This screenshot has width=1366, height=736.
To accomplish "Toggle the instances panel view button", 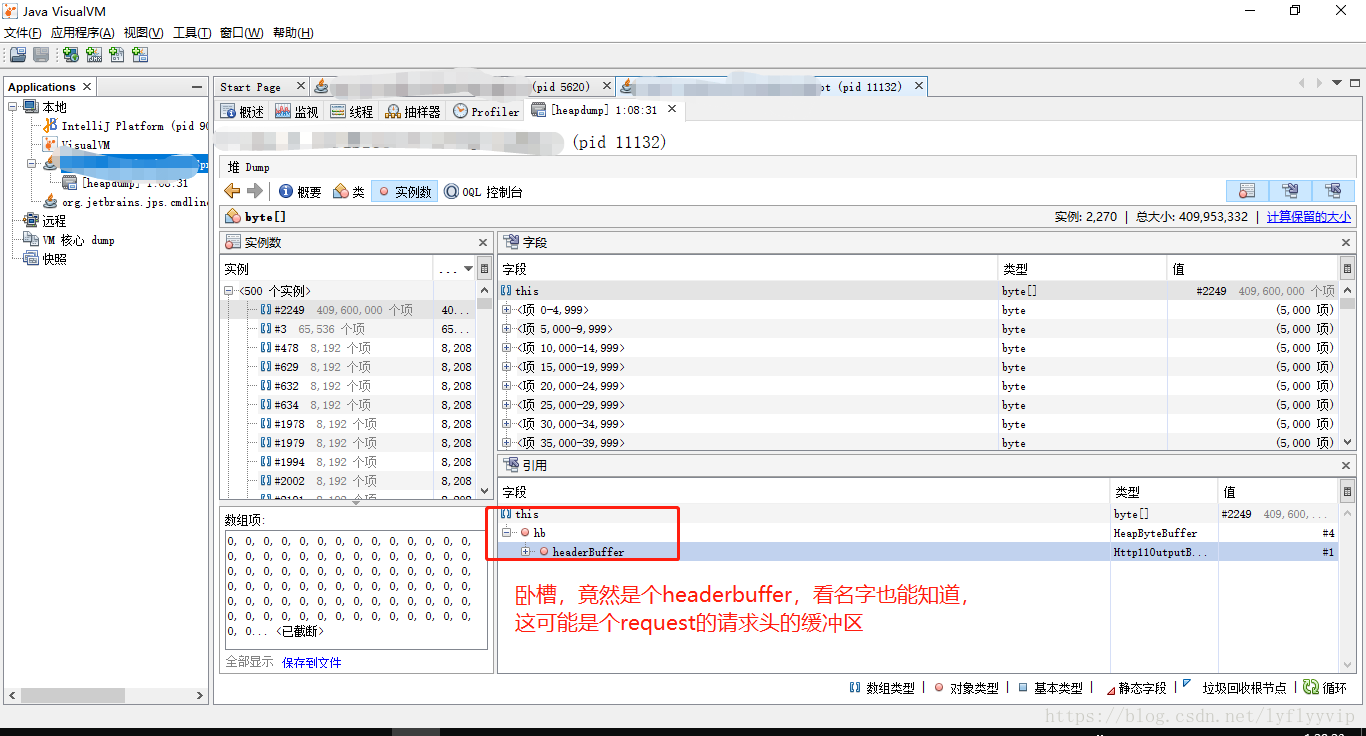I will tap(1247, 190).
